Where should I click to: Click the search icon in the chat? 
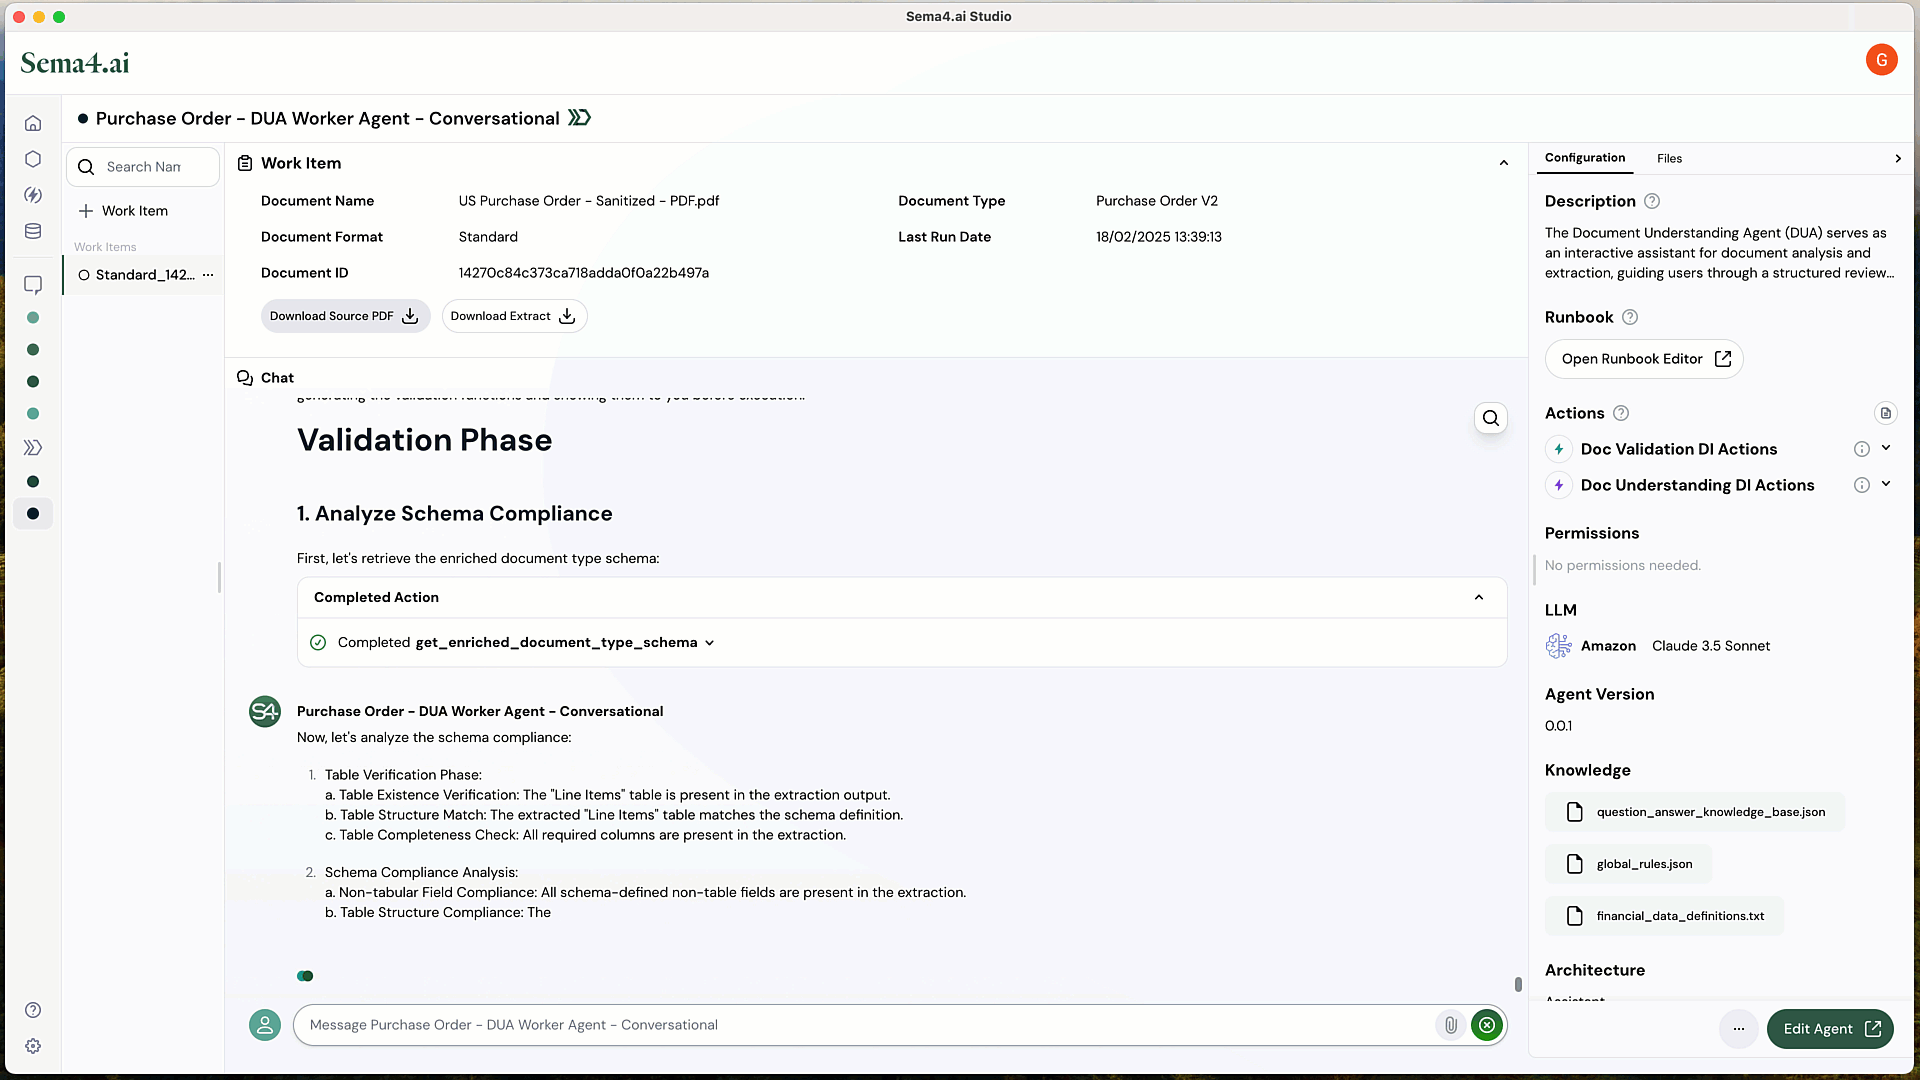(x=1491, y=418)
